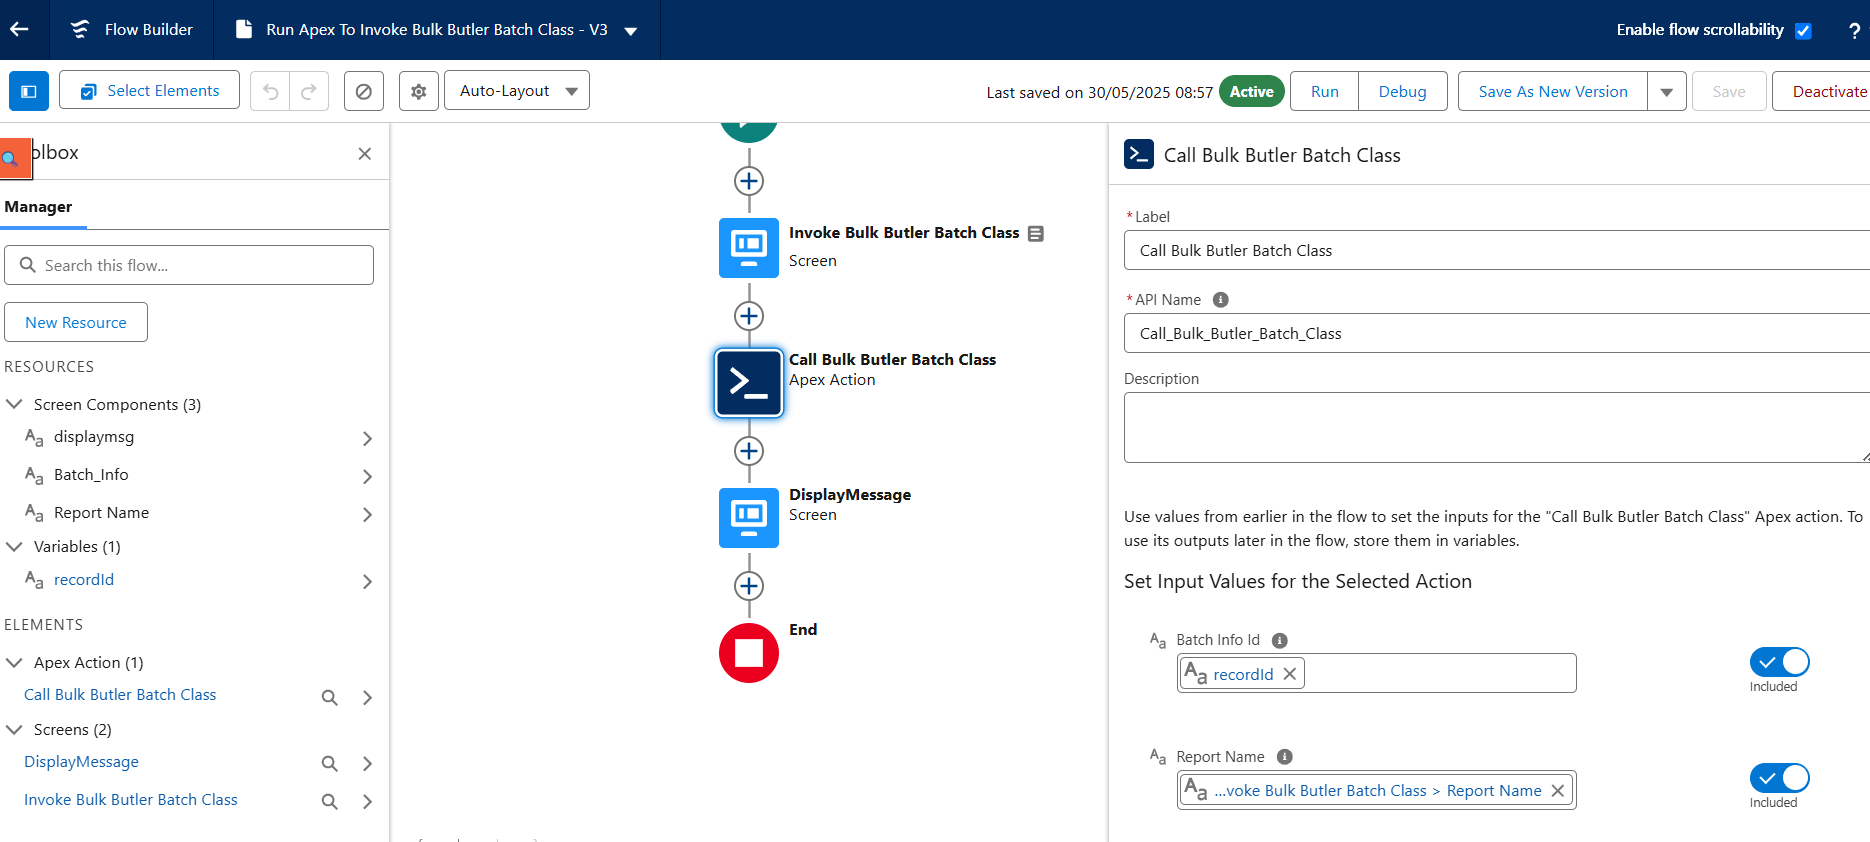Expand Report Name resource details
Screen dimensions: 1870x842
click(367, 515)
